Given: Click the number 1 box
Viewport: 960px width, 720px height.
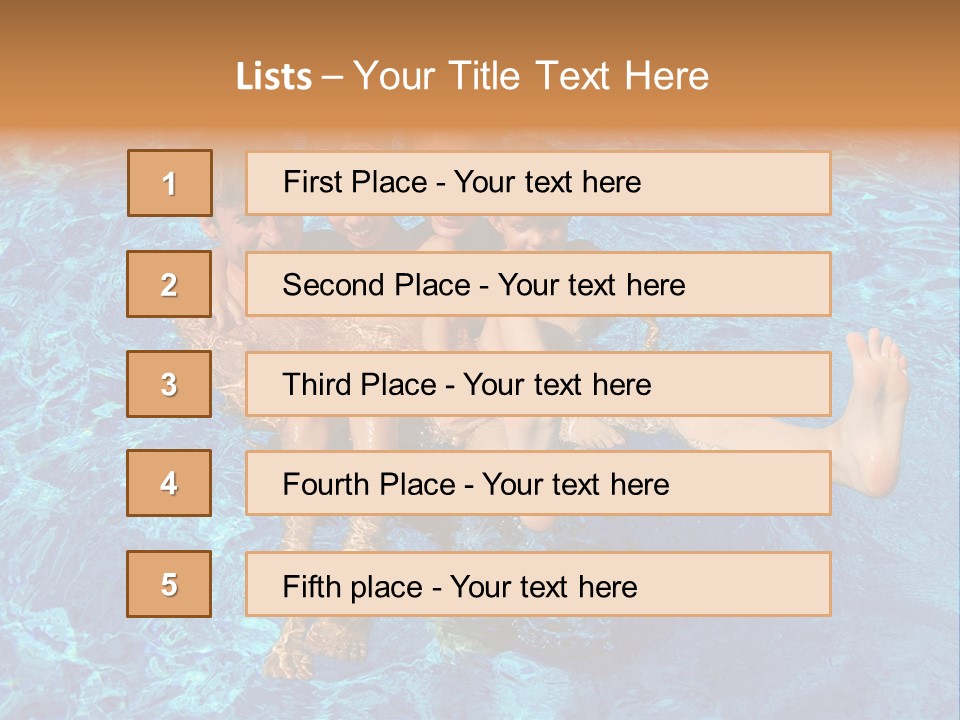Looking at the screenshot, I should pyautogui.click(x=170, y=183).
